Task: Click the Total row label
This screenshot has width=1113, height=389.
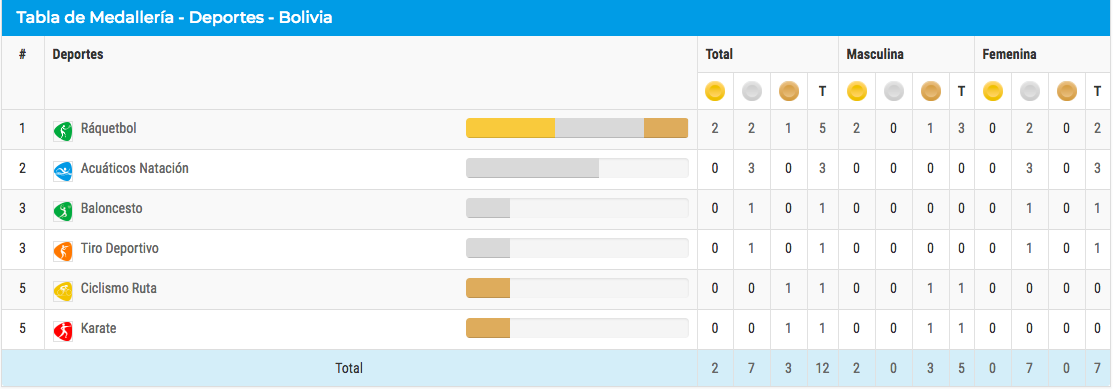Action: (x=349, y=368)
